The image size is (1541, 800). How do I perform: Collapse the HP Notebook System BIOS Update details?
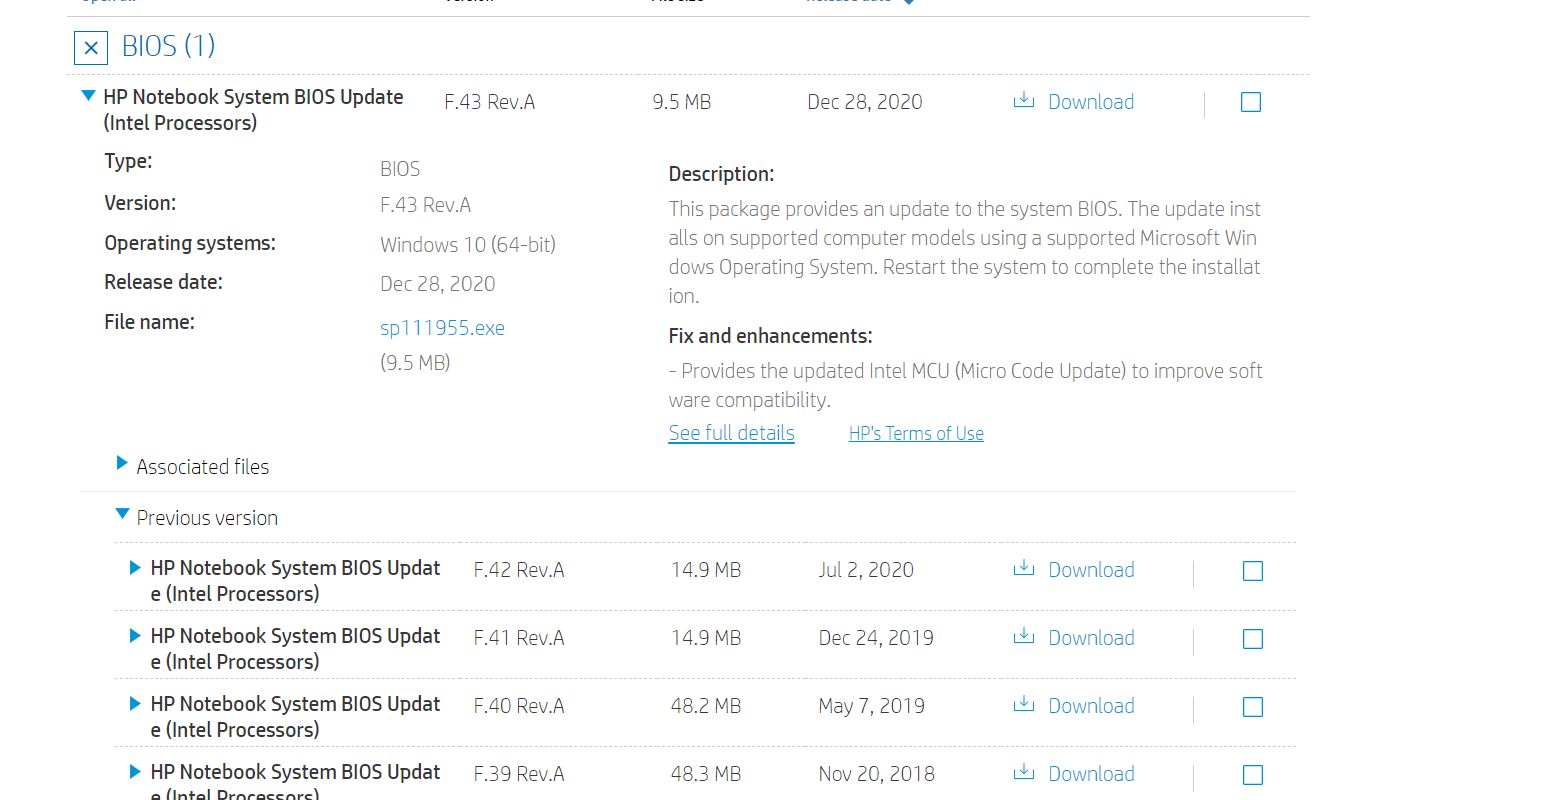[x=88, y=96]
